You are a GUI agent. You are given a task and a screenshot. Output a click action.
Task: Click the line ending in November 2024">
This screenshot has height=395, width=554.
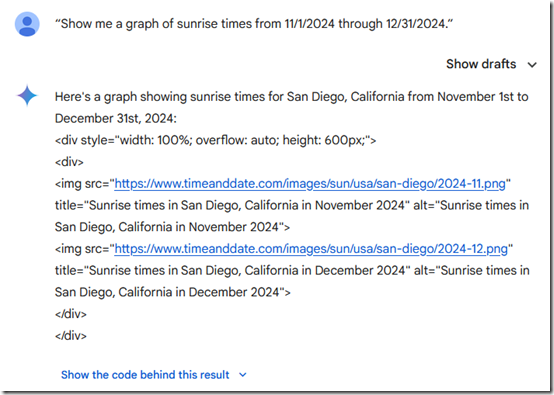[172, 227]
